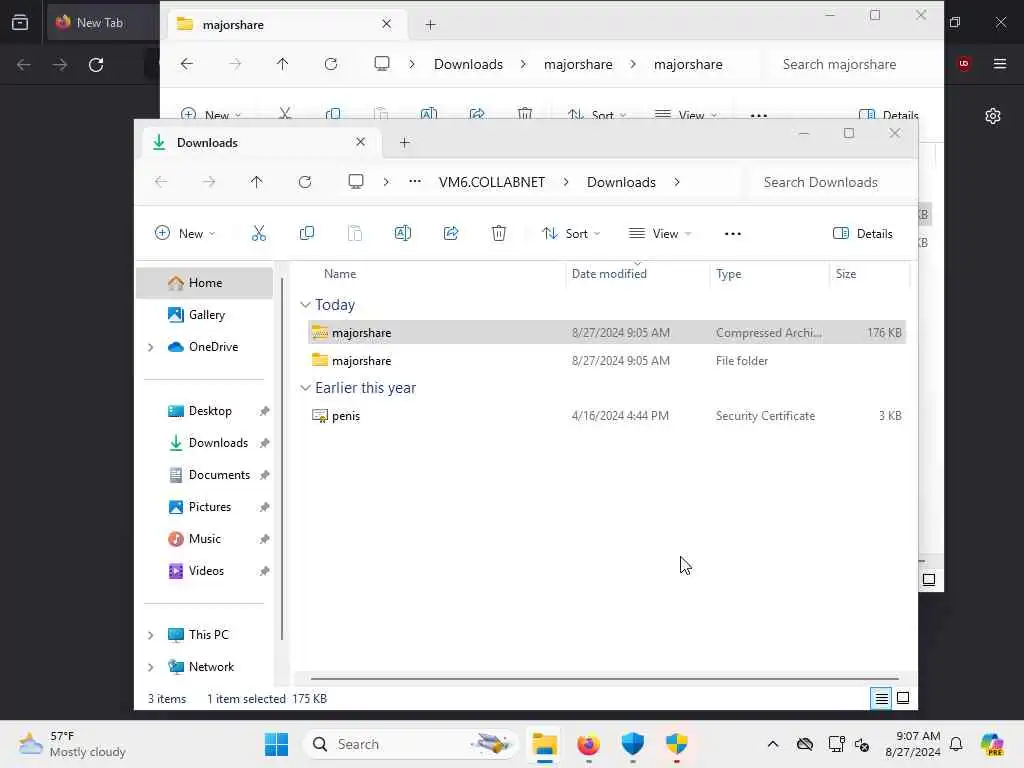Screen dimensions: 1024x768
Task: Select the majorshare compressed archive file
Action: [x=607, y=332]
